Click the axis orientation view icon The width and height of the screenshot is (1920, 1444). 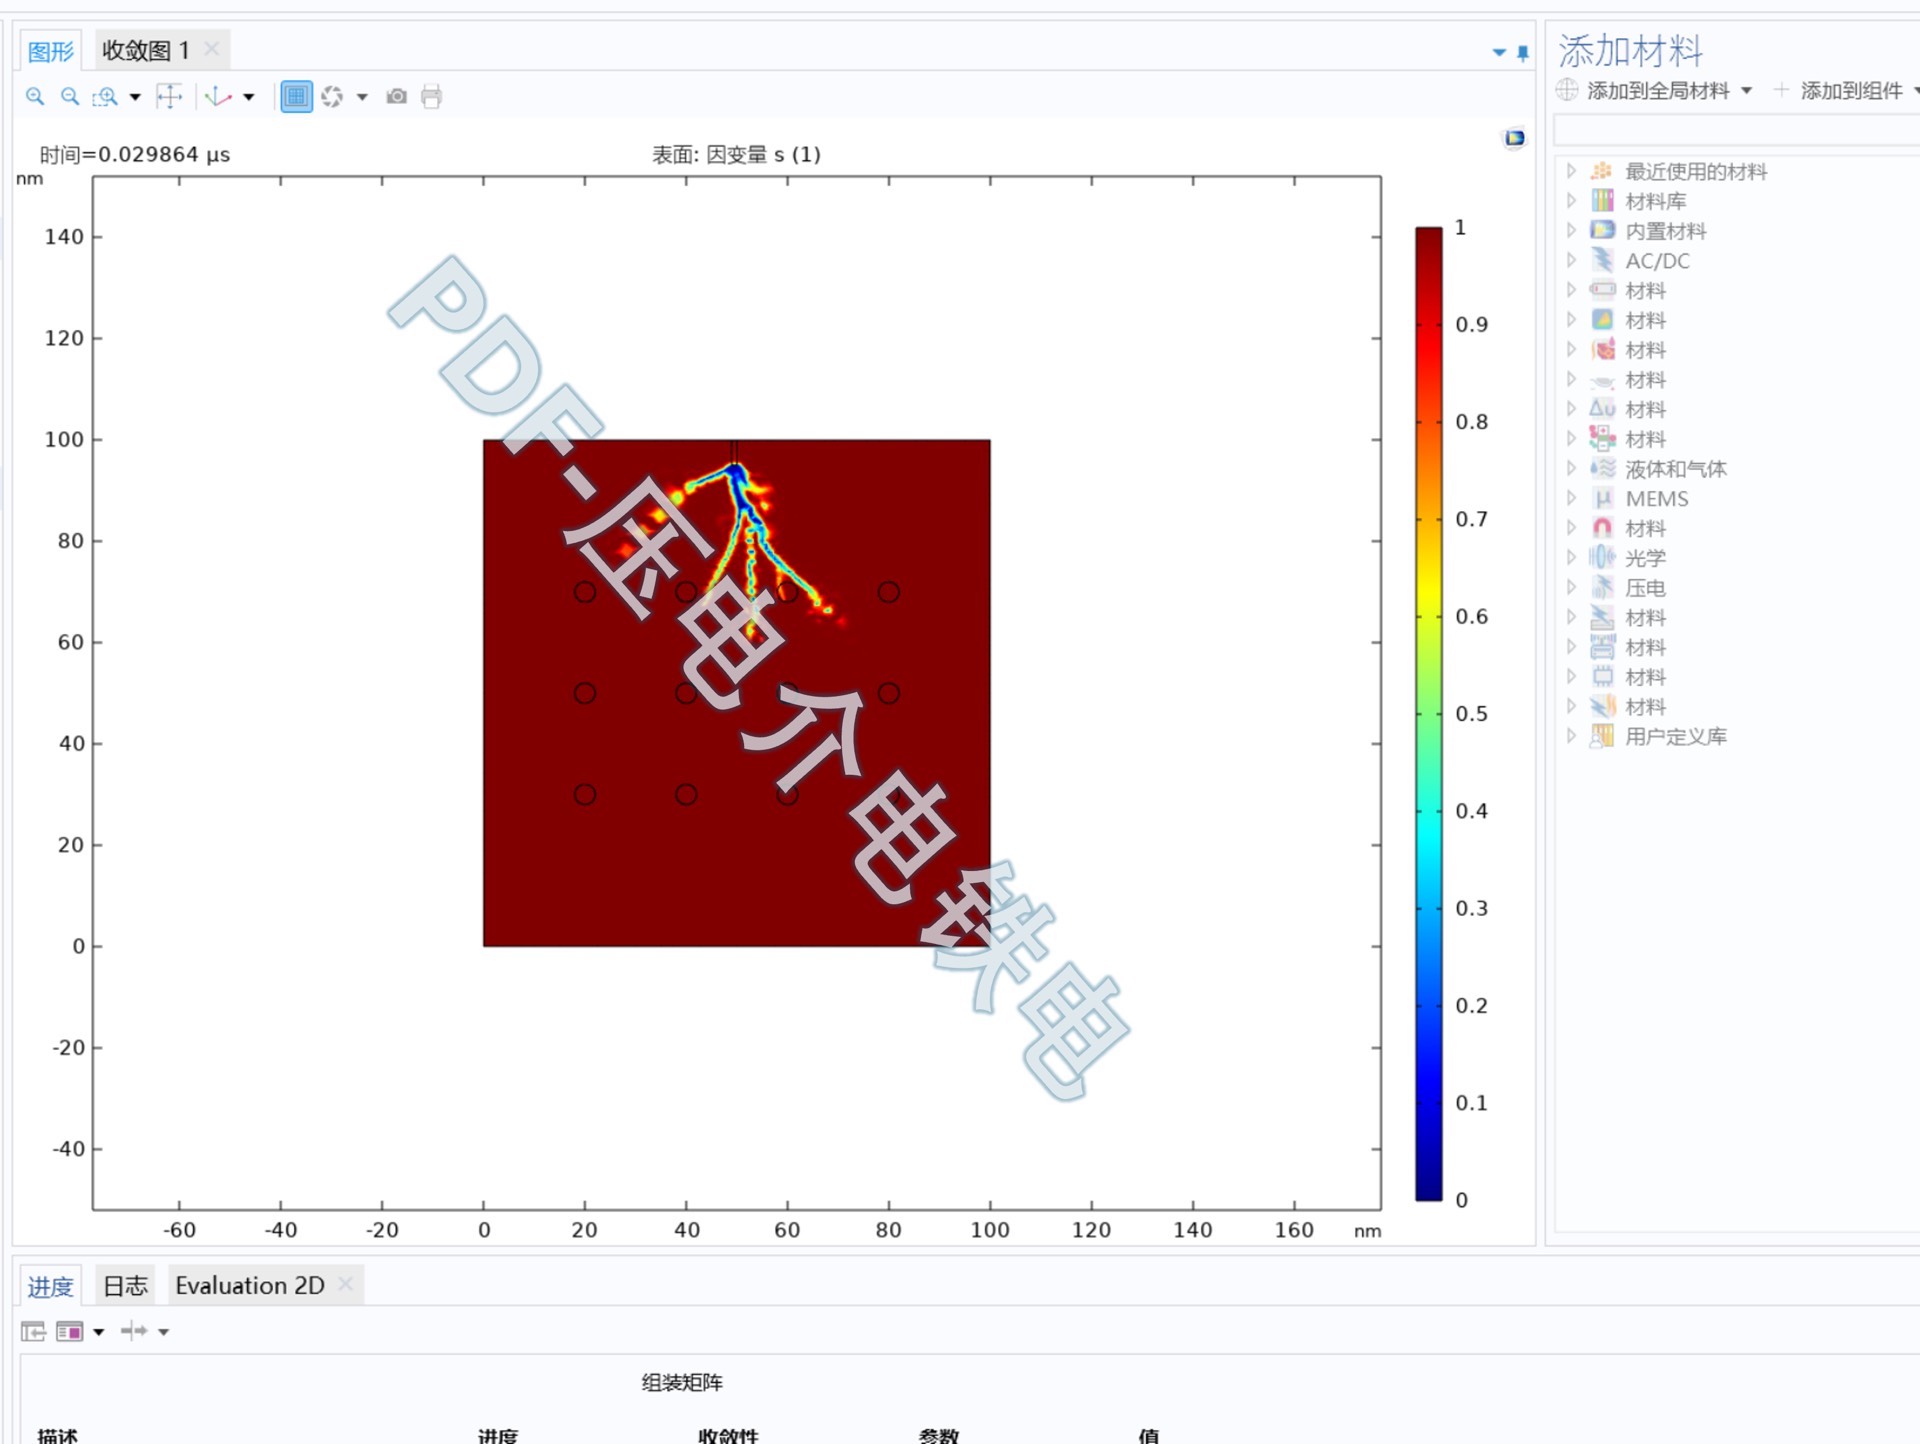[218, 97]
